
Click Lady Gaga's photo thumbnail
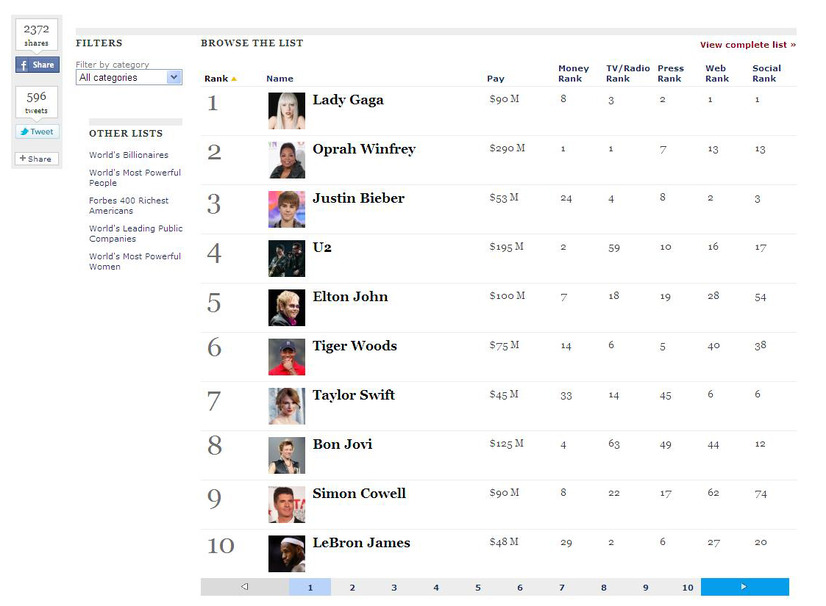click(x=287, y=111)
